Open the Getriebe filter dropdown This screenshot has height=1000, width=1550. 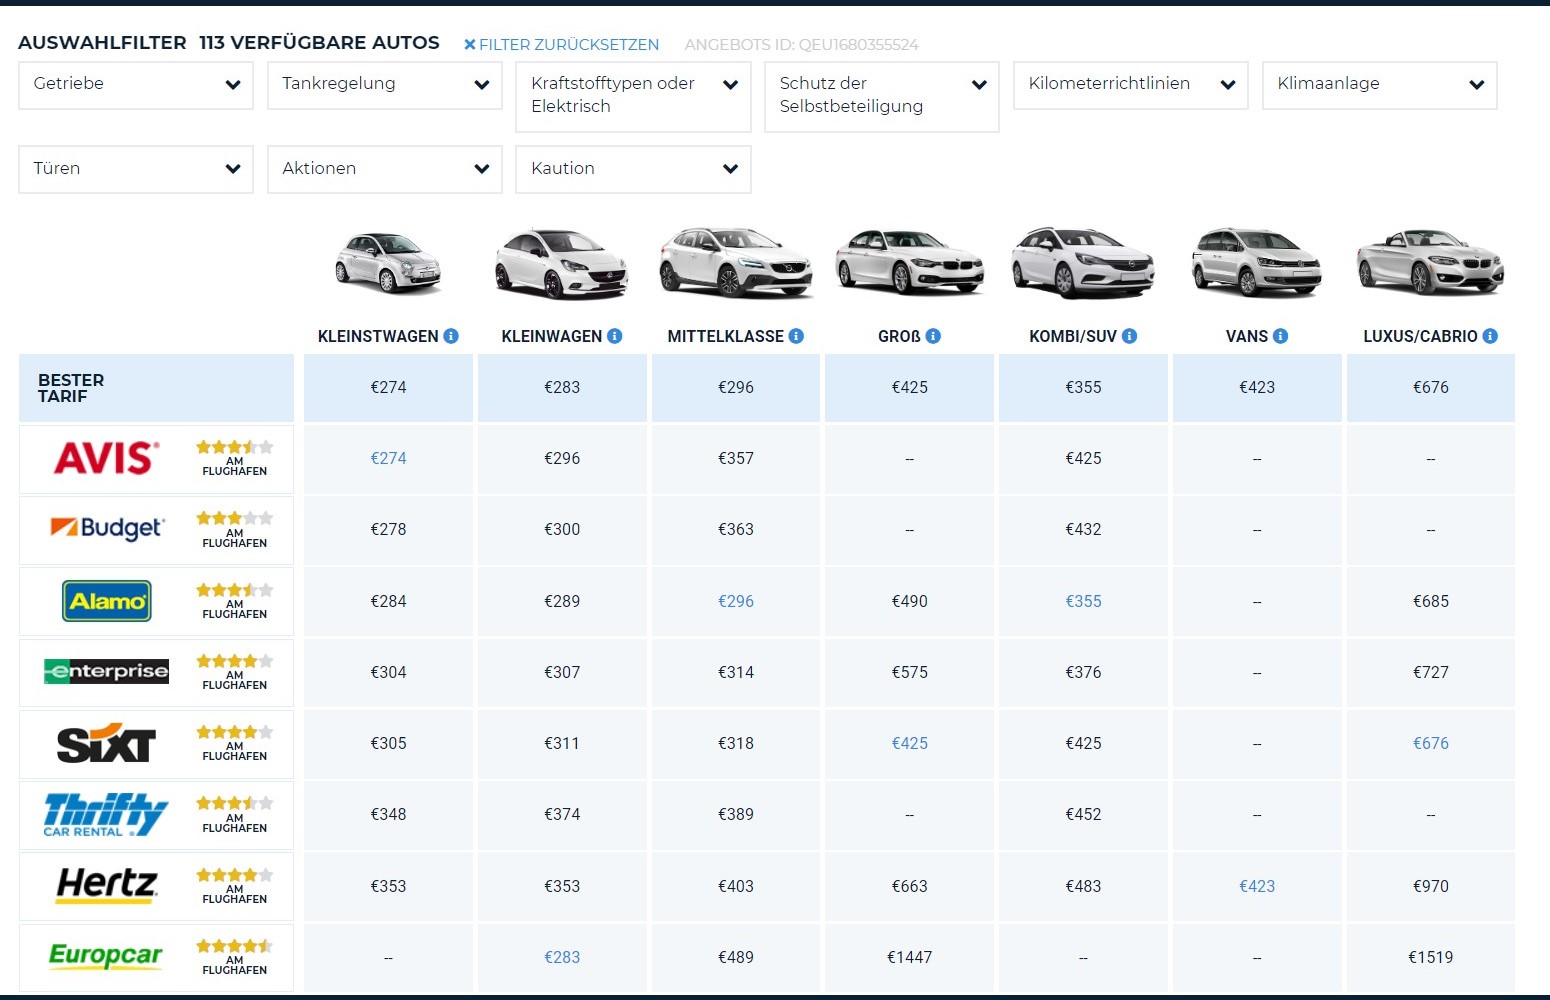pos(136,85)
